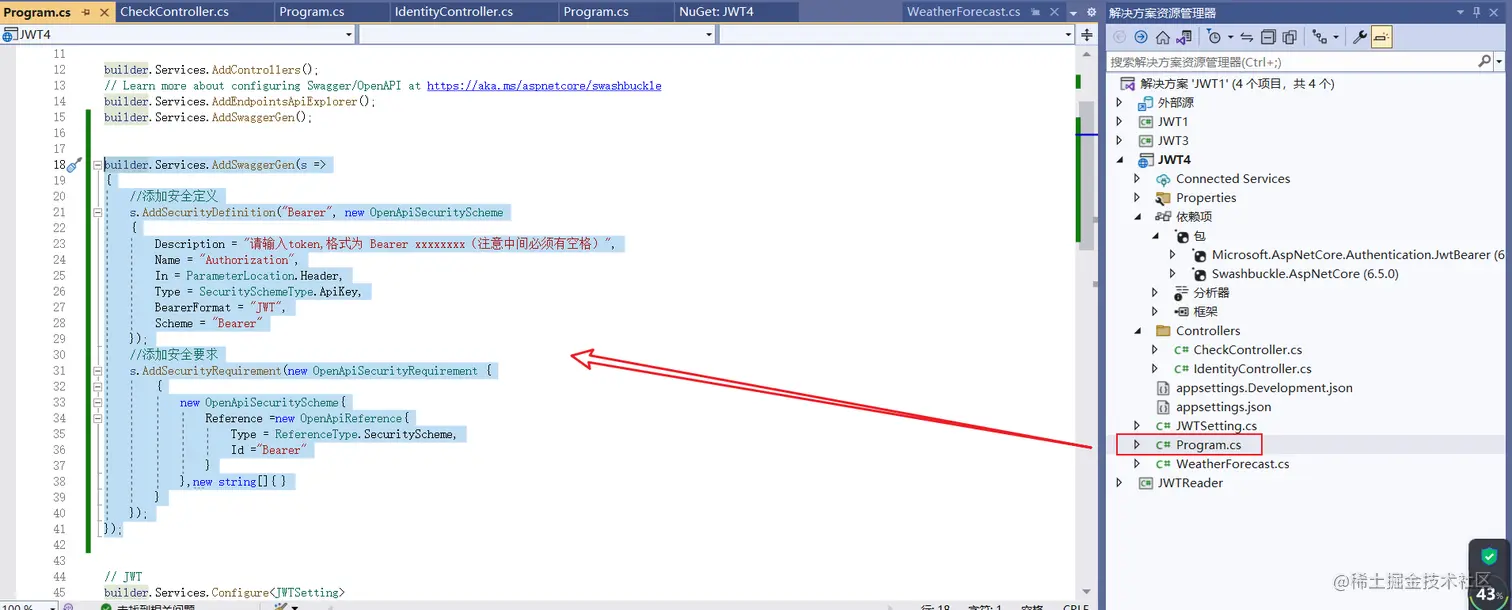Collapse OpenApiReference block at line 34

coord(98,418)
